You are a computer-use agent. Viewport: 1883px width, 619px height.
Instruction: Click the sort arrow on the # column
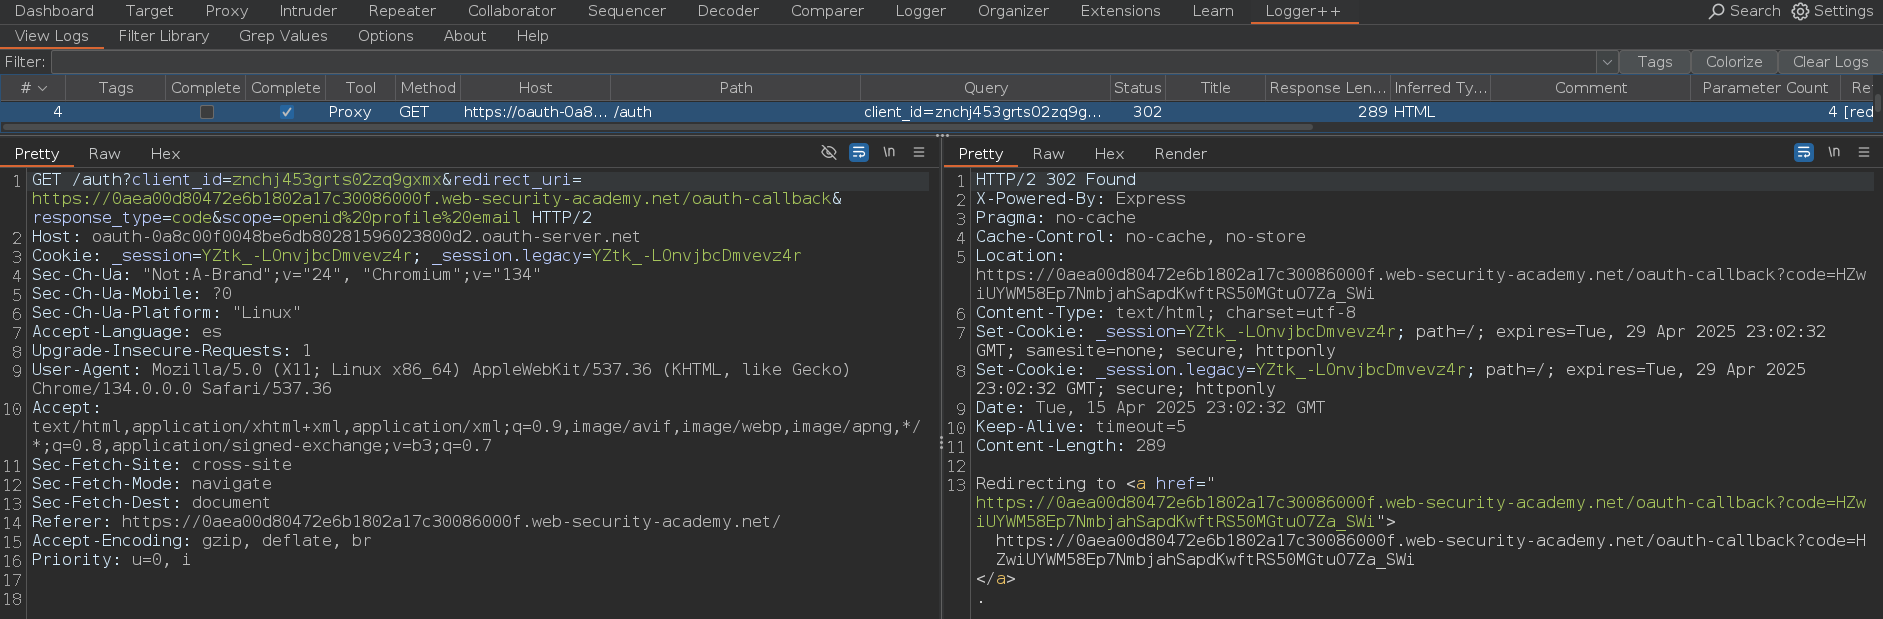tap(42, 88)
